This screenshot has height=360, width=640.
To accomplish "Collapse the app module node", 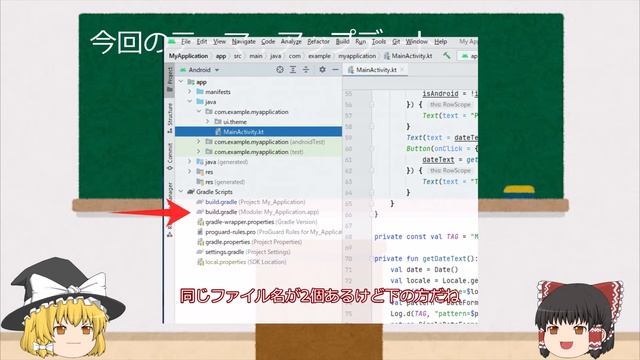I will click(181, 82).
